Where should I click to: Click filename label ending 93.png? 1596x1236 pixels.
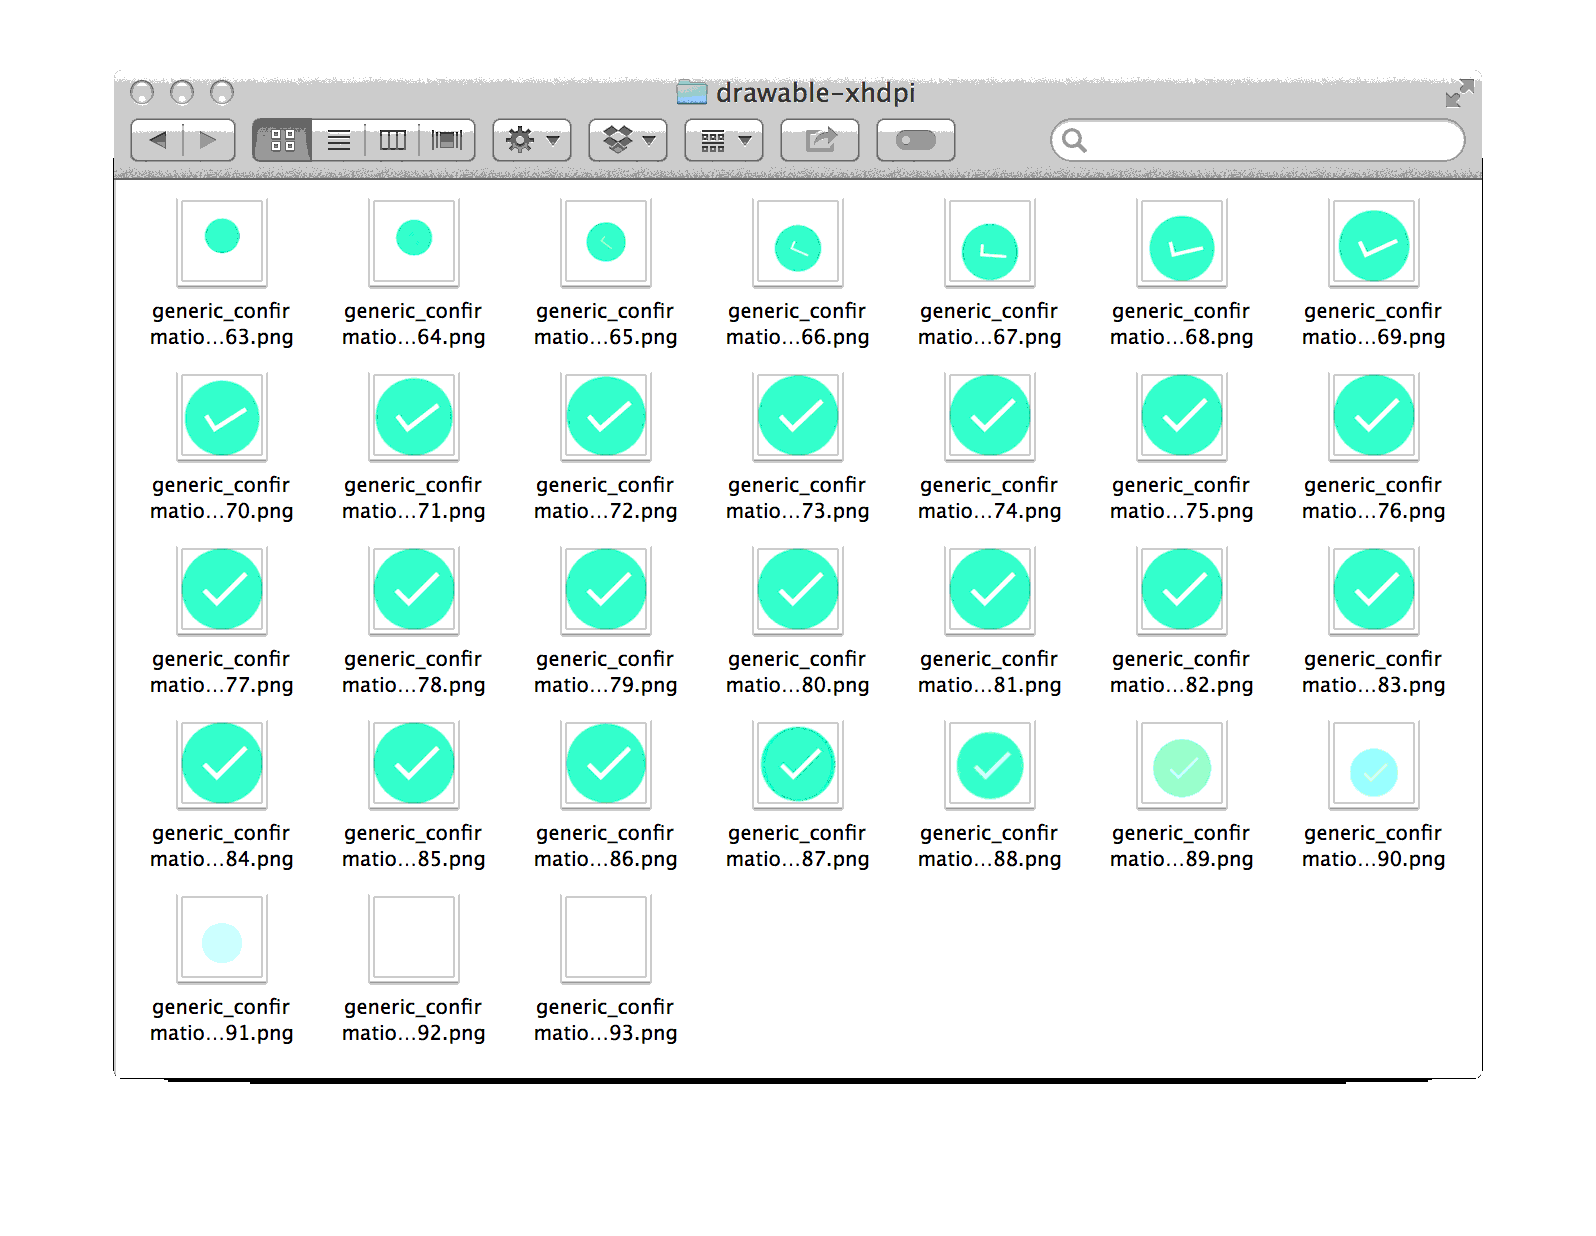click(x=606, y=1020)
